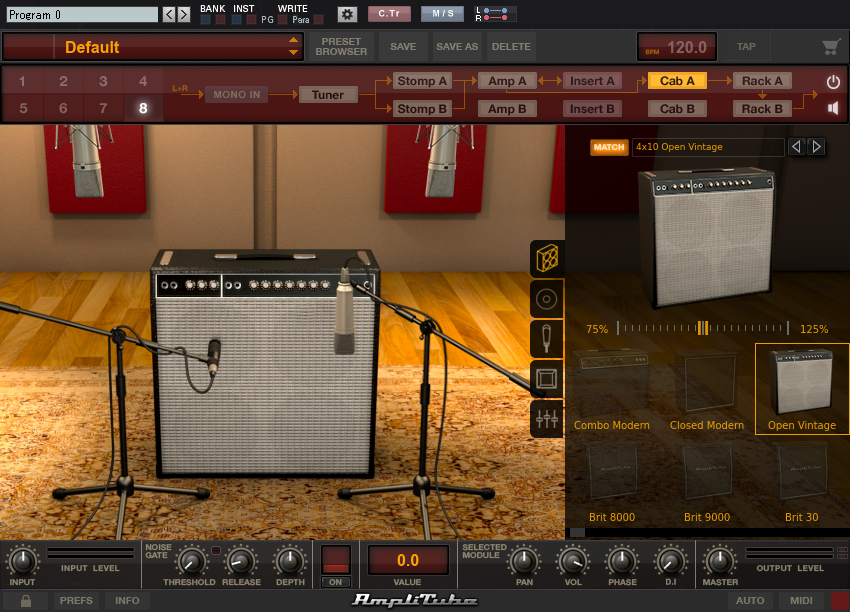Select the Stomp A module
850x612 pixels.
(422, 81)
